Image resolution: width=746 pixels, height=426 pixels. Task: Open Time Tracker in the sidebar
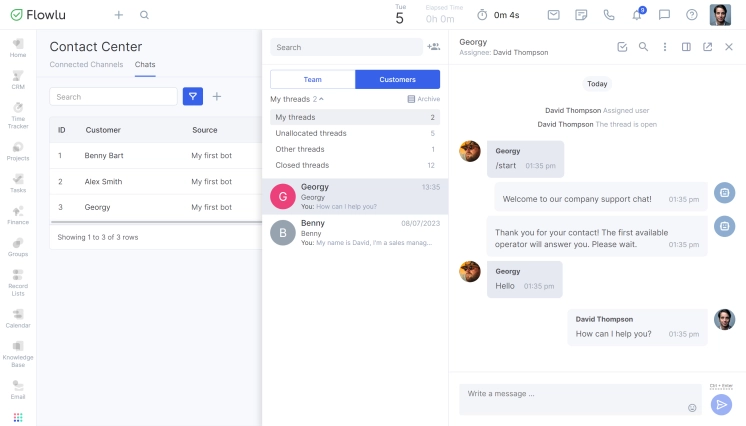point(18,115)
